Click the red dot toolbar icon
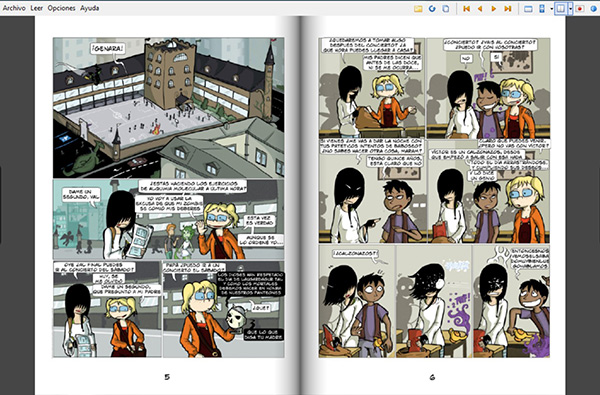Image resolution: width=600 pixels, height=395 pixels. click(x=580, y=8)
